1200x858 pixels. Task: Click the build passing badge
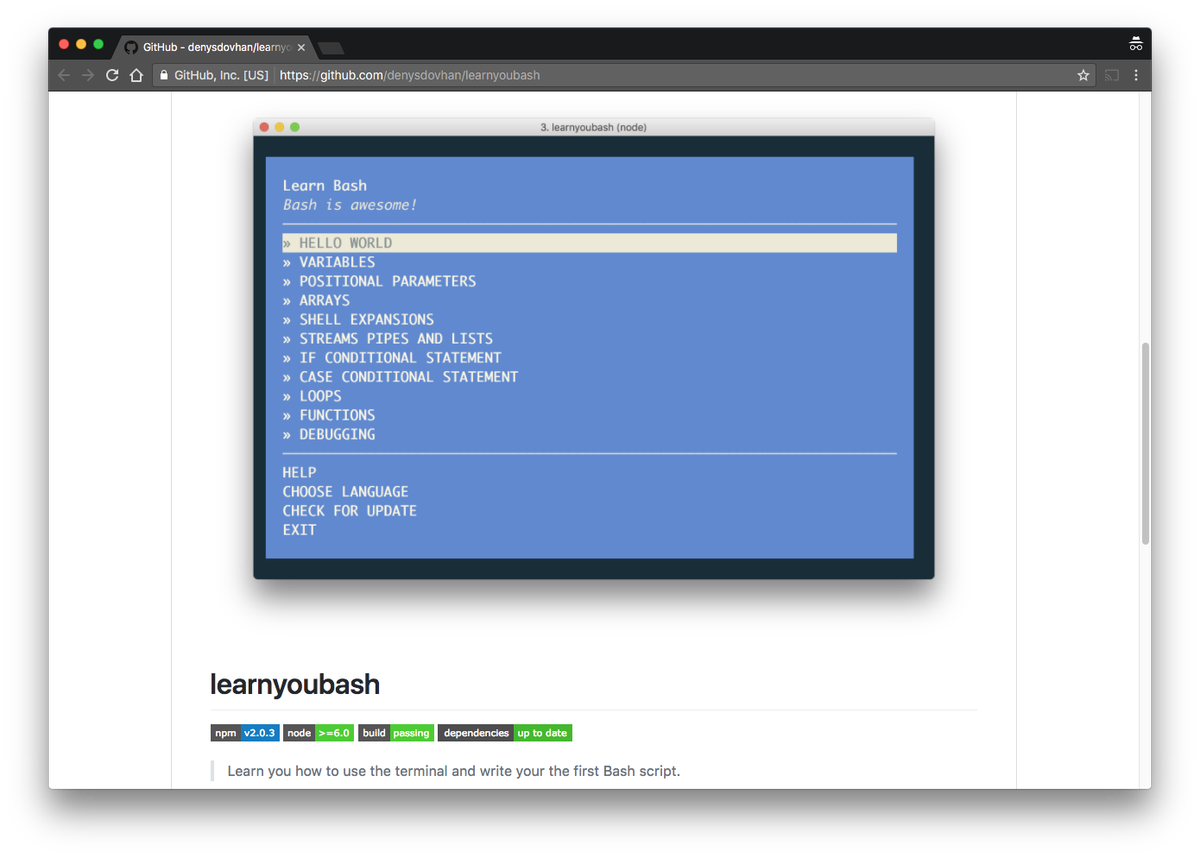coord(395,733)
